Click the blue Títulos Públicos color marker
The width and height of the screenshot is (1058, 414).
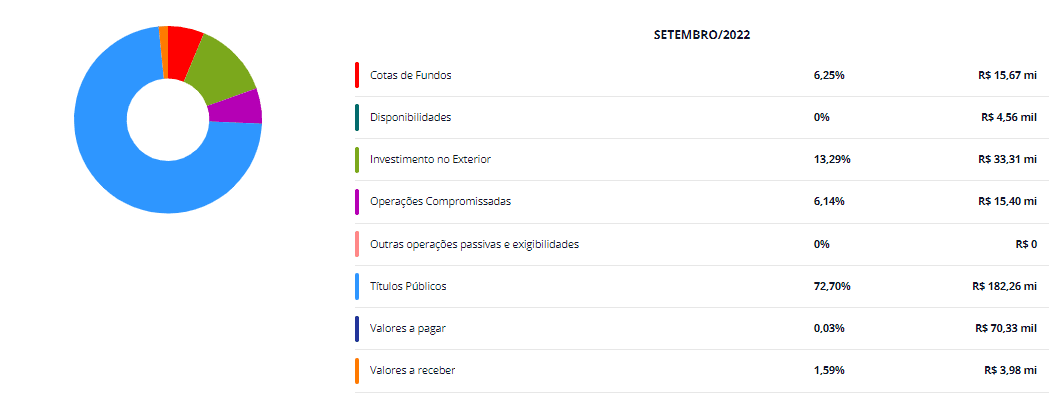[x=356, y=286]
